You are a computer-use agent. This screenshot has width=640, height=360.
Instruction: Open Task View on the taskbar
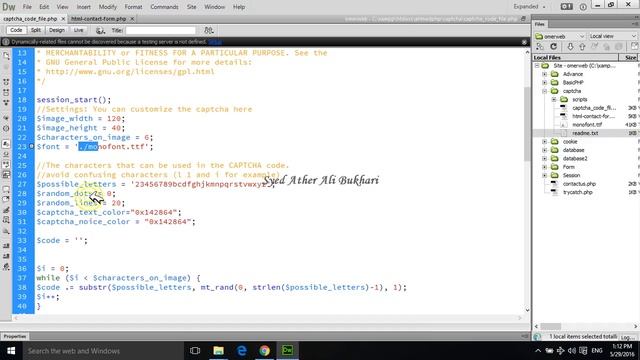click(195, 351)
